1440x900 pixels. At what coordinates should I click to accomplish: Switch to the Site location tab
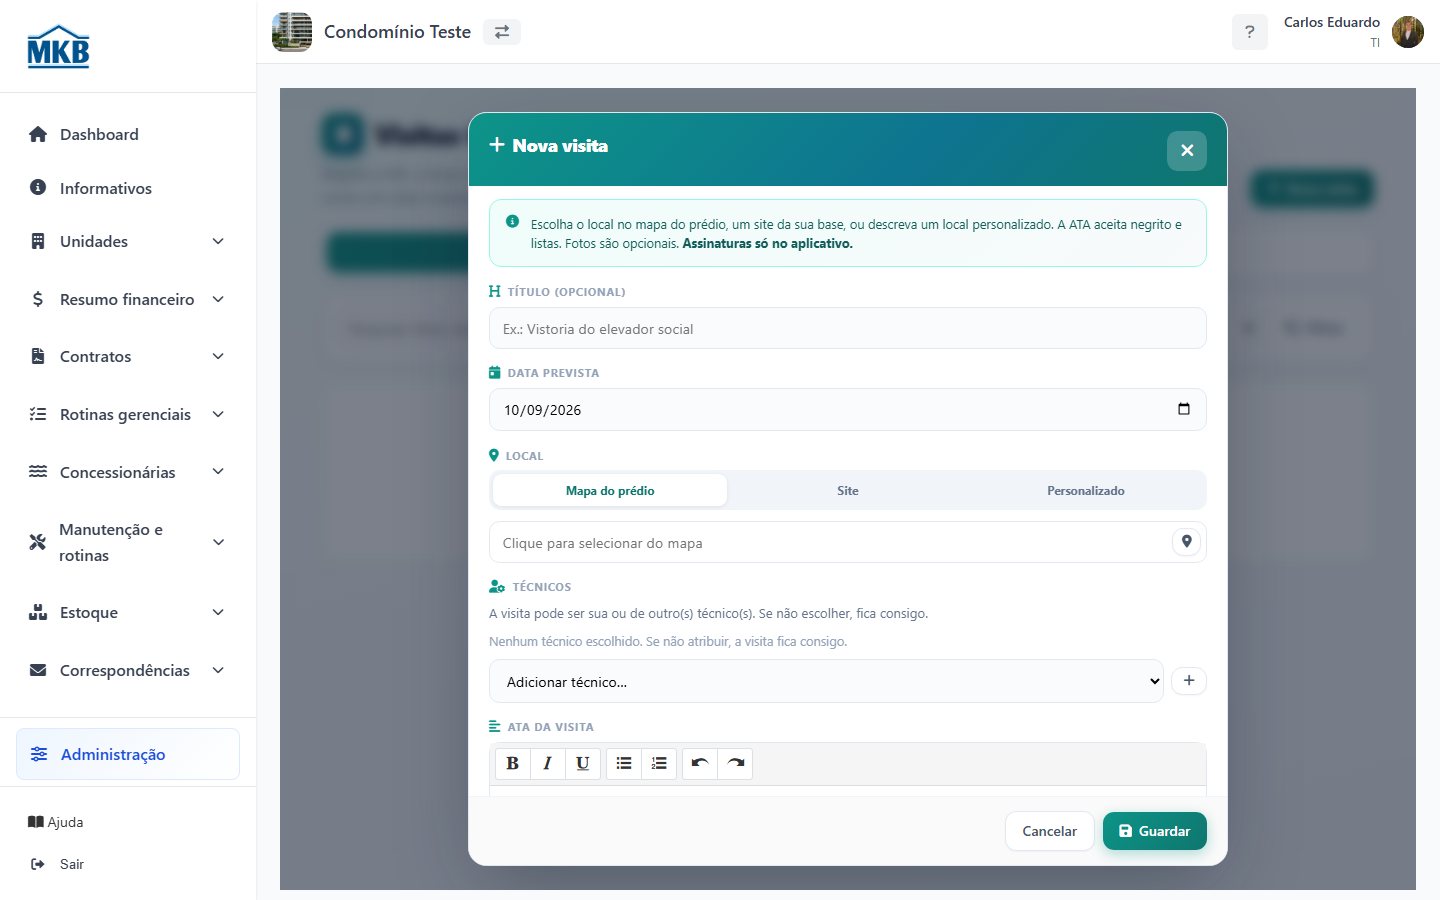tap(848, 490)
